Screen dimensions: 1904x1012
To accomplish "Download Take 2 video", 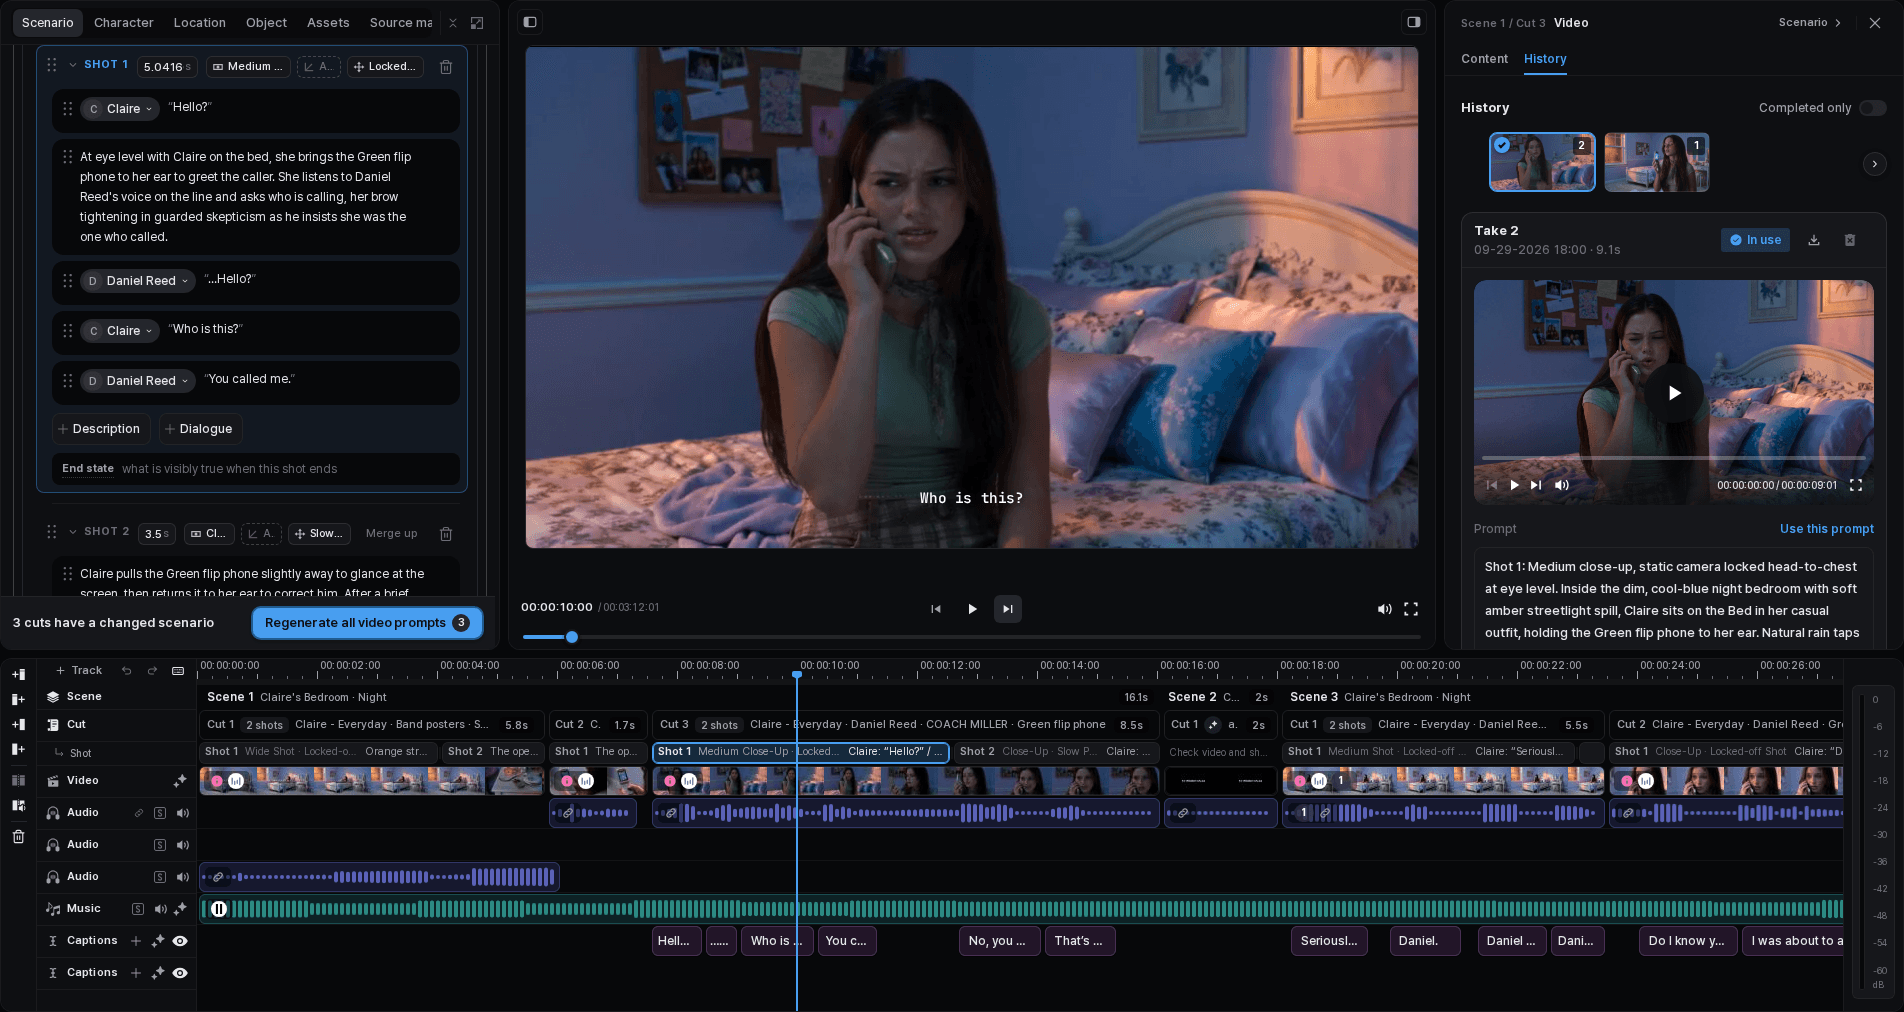I will [x=1814, y=240].
